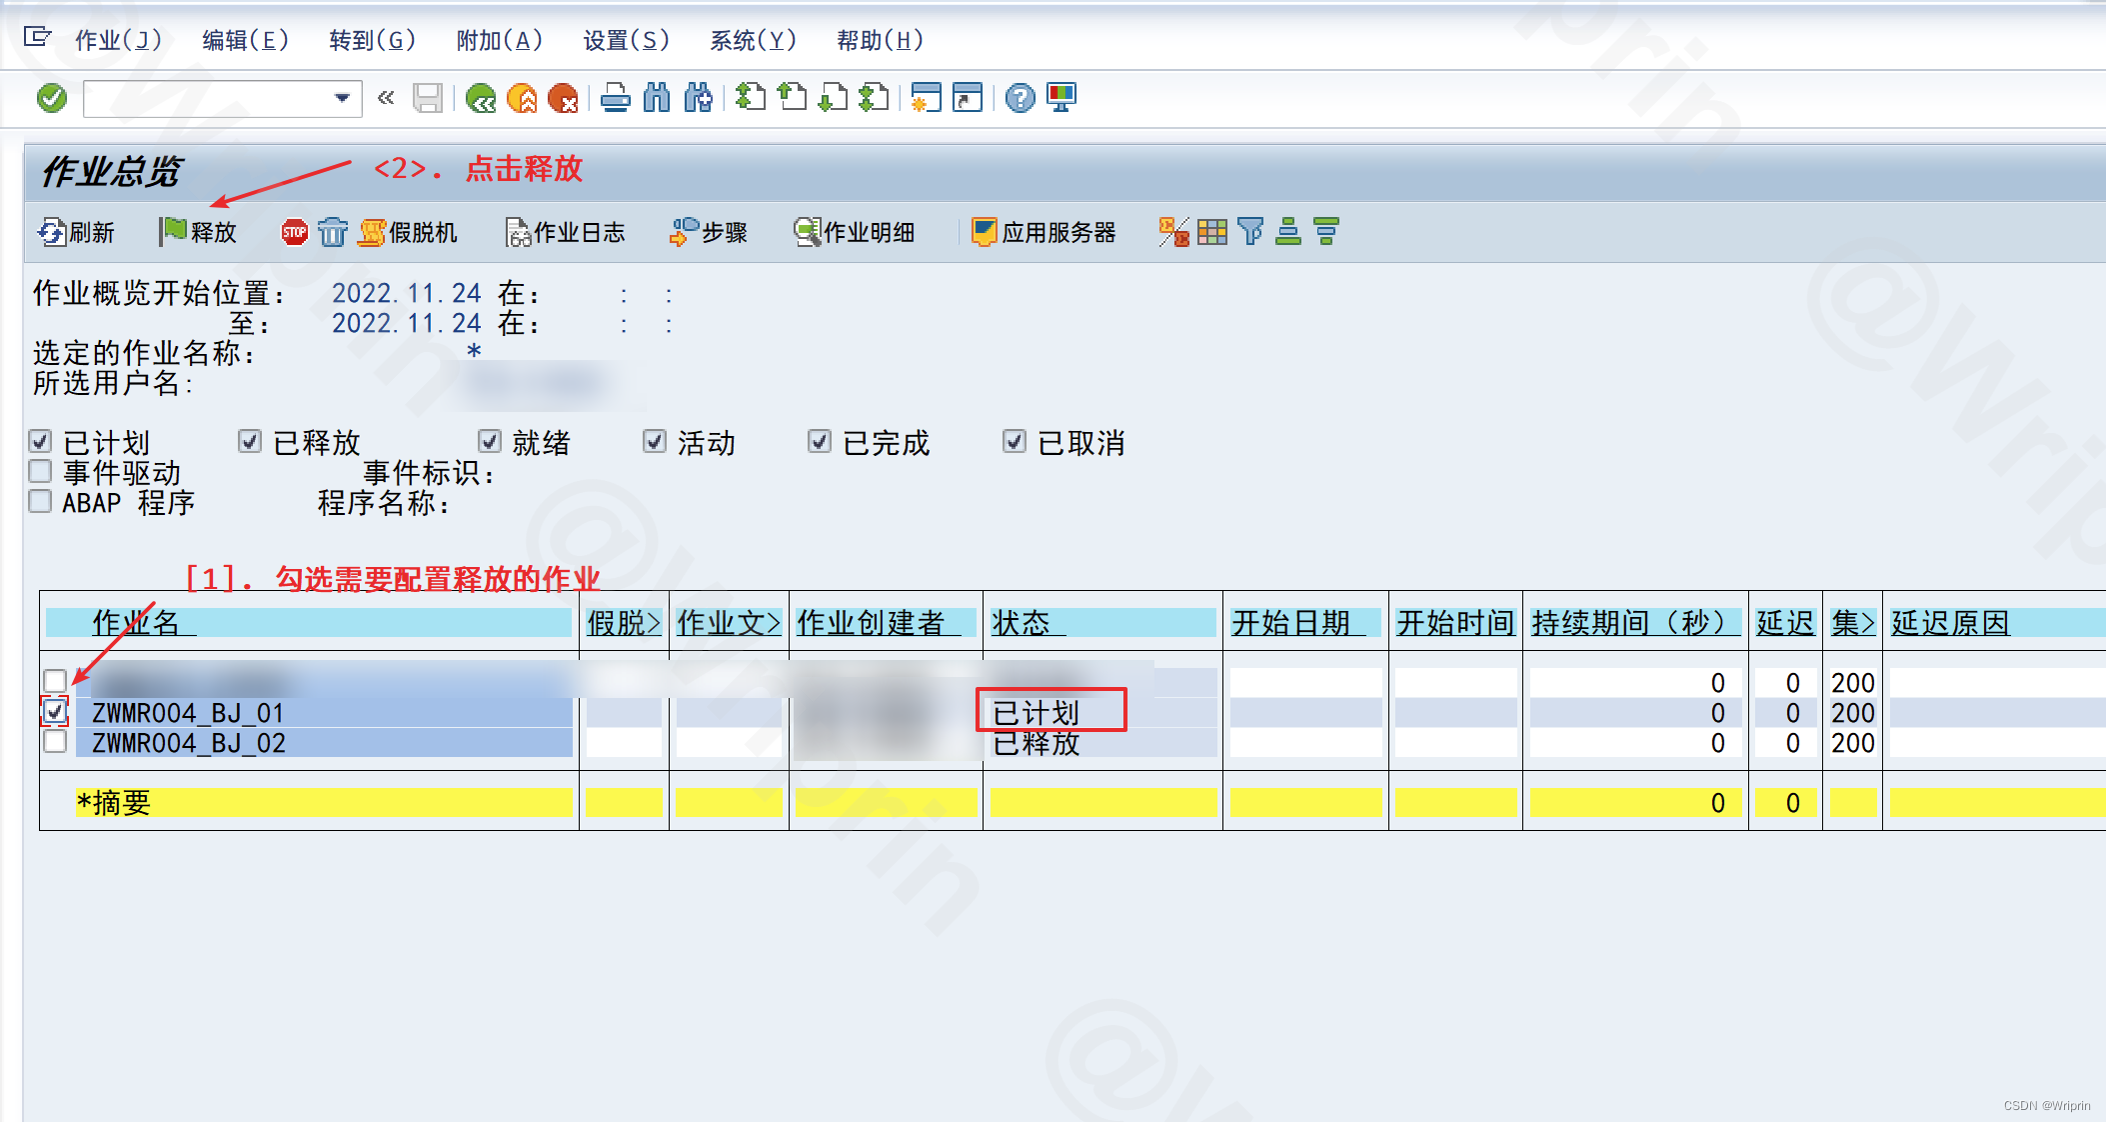This screenshot has height=1122, width=2106.
Task: Open the command field dropdown arrow
Action: tap(340, 98)
